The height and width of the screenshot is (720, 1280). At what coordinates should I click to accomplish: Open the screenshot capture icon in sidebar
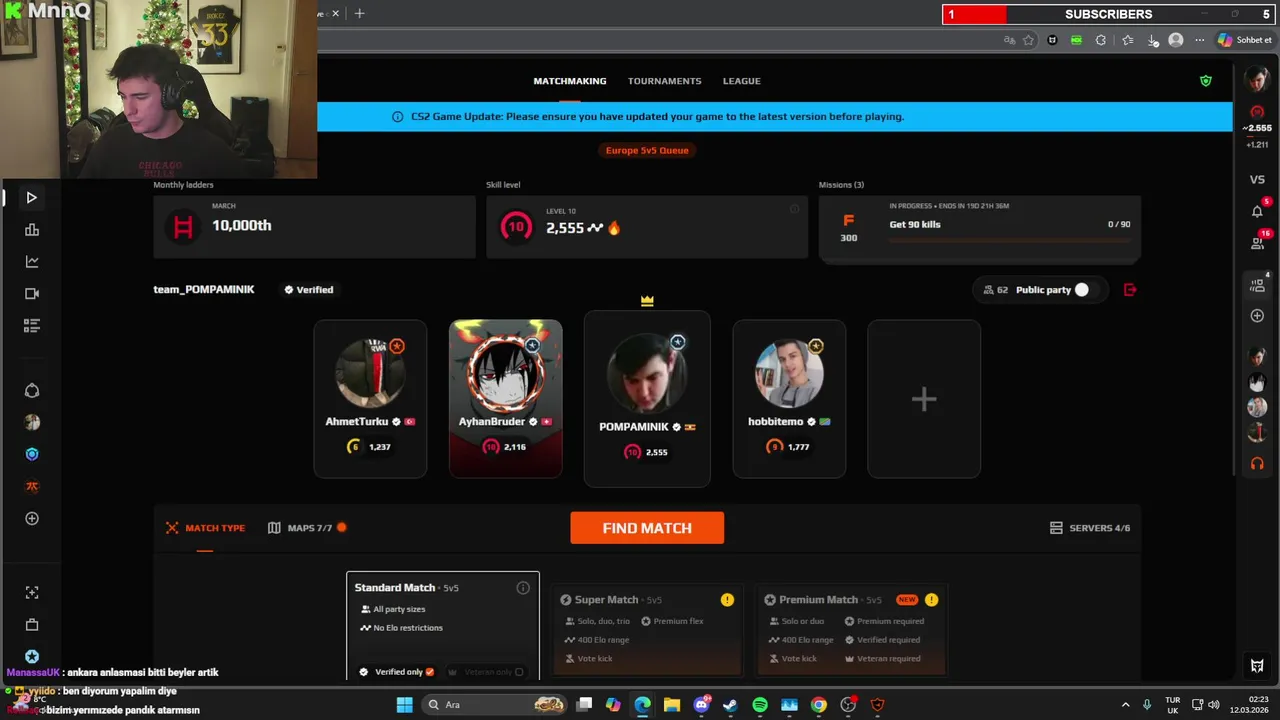pos(32,593)
